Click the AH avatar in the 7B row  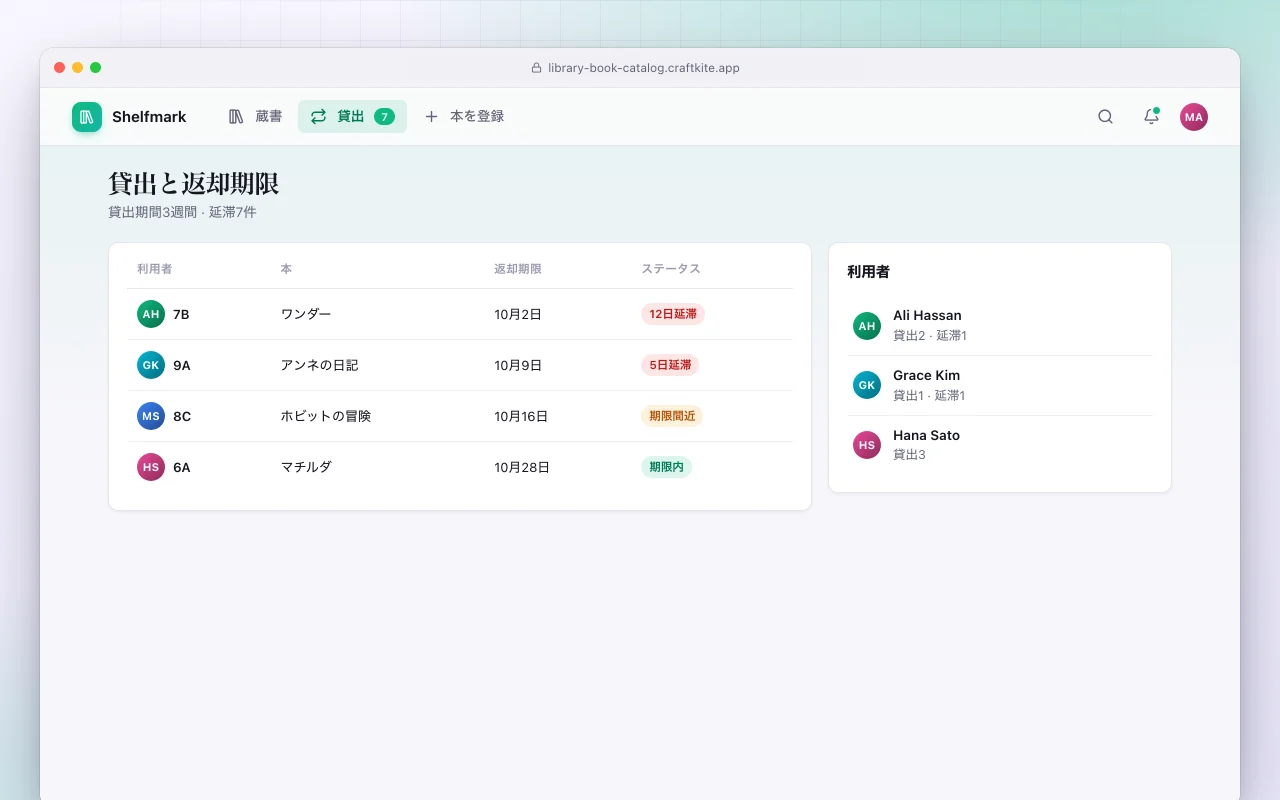pos(151,314)
